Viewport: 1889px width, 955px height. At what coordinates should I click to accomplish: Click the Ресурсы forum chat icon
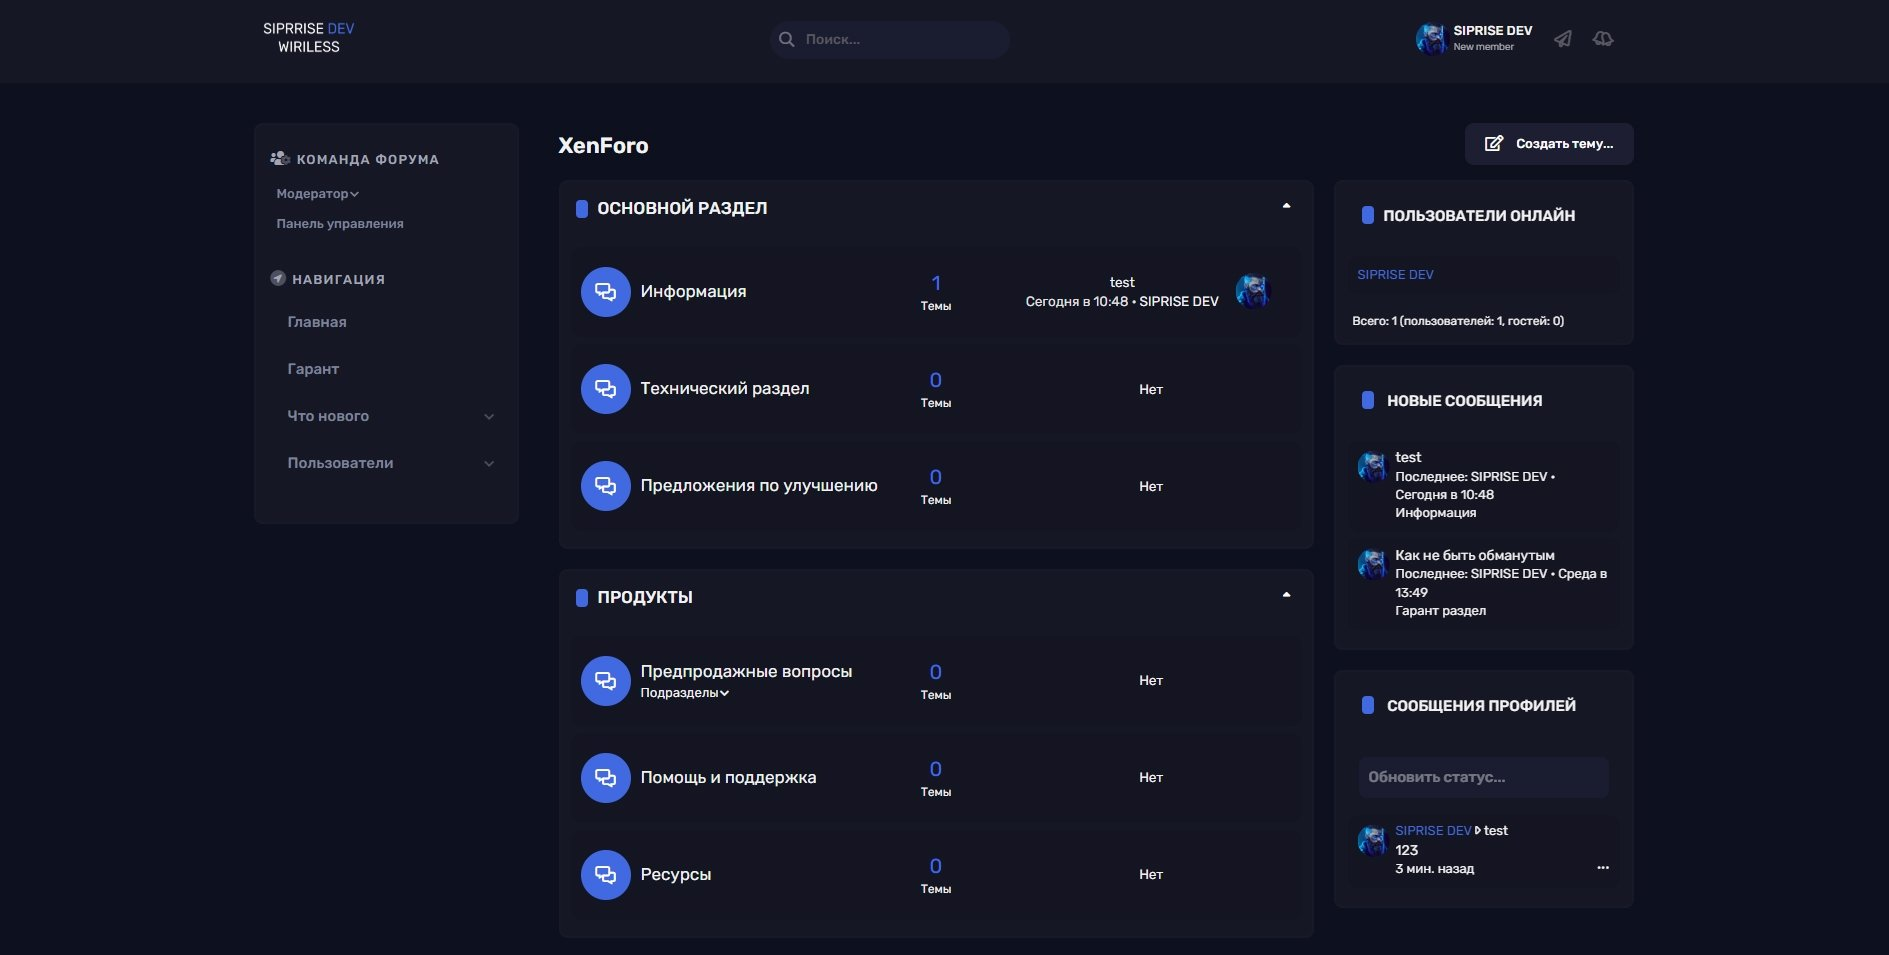coord(605,875)
